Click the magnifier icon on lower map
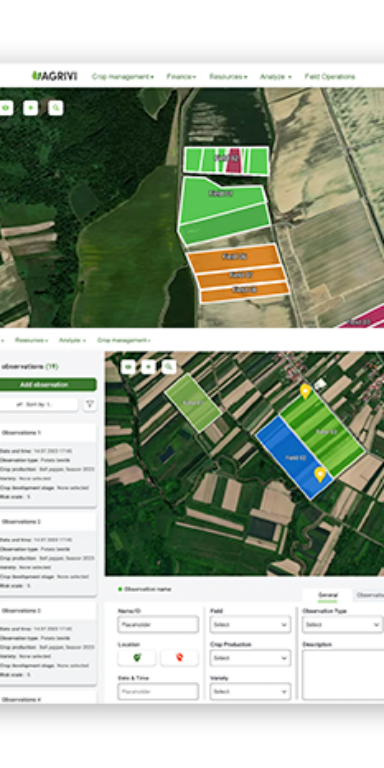Viewport: 384px width, 768px height. tap(169, 367)
